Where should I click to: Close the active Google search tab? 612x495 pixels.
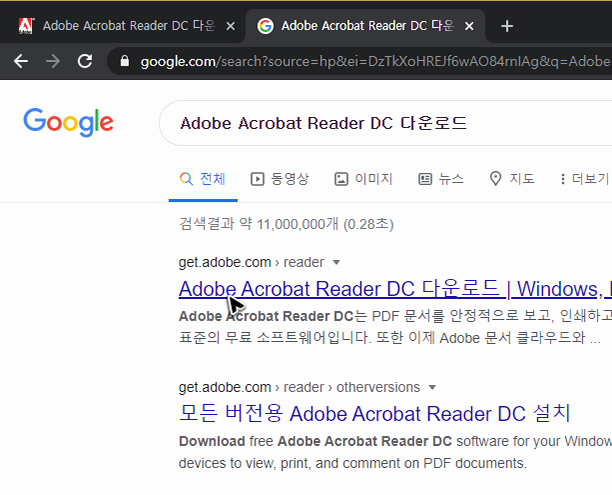(469, 26)
